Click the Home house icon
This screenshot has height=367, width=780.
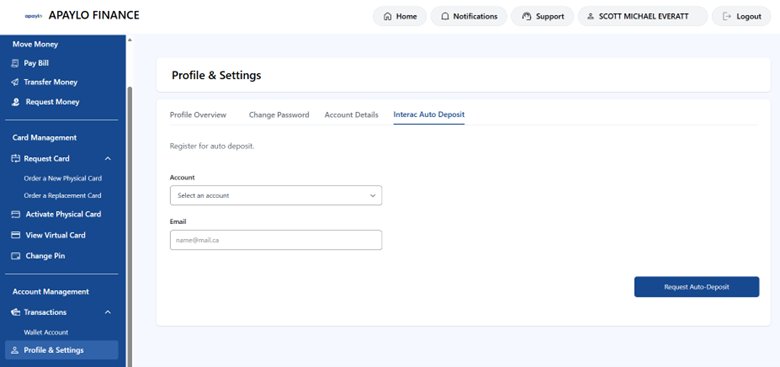pyautogui.click(x=388, y=16)
